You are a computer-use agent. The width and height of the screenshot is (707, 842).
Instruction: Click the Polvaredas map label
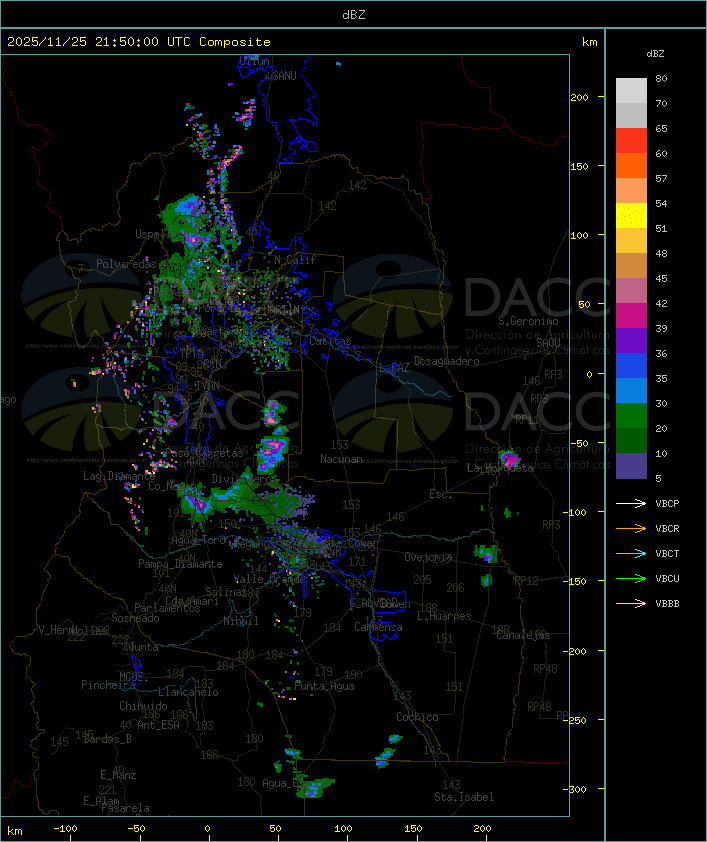[126, 264]
